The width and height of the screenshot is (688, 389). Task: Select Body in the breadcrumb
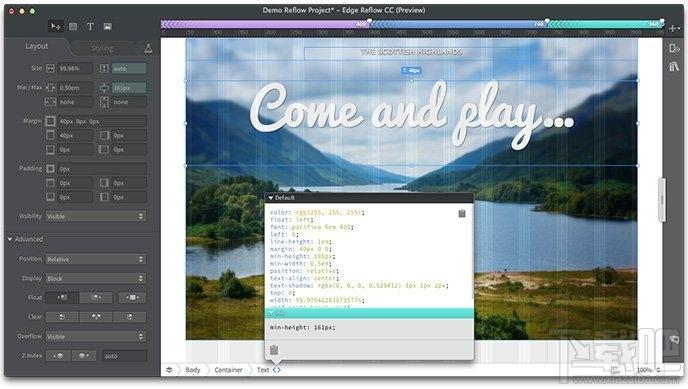pos(193,370)
